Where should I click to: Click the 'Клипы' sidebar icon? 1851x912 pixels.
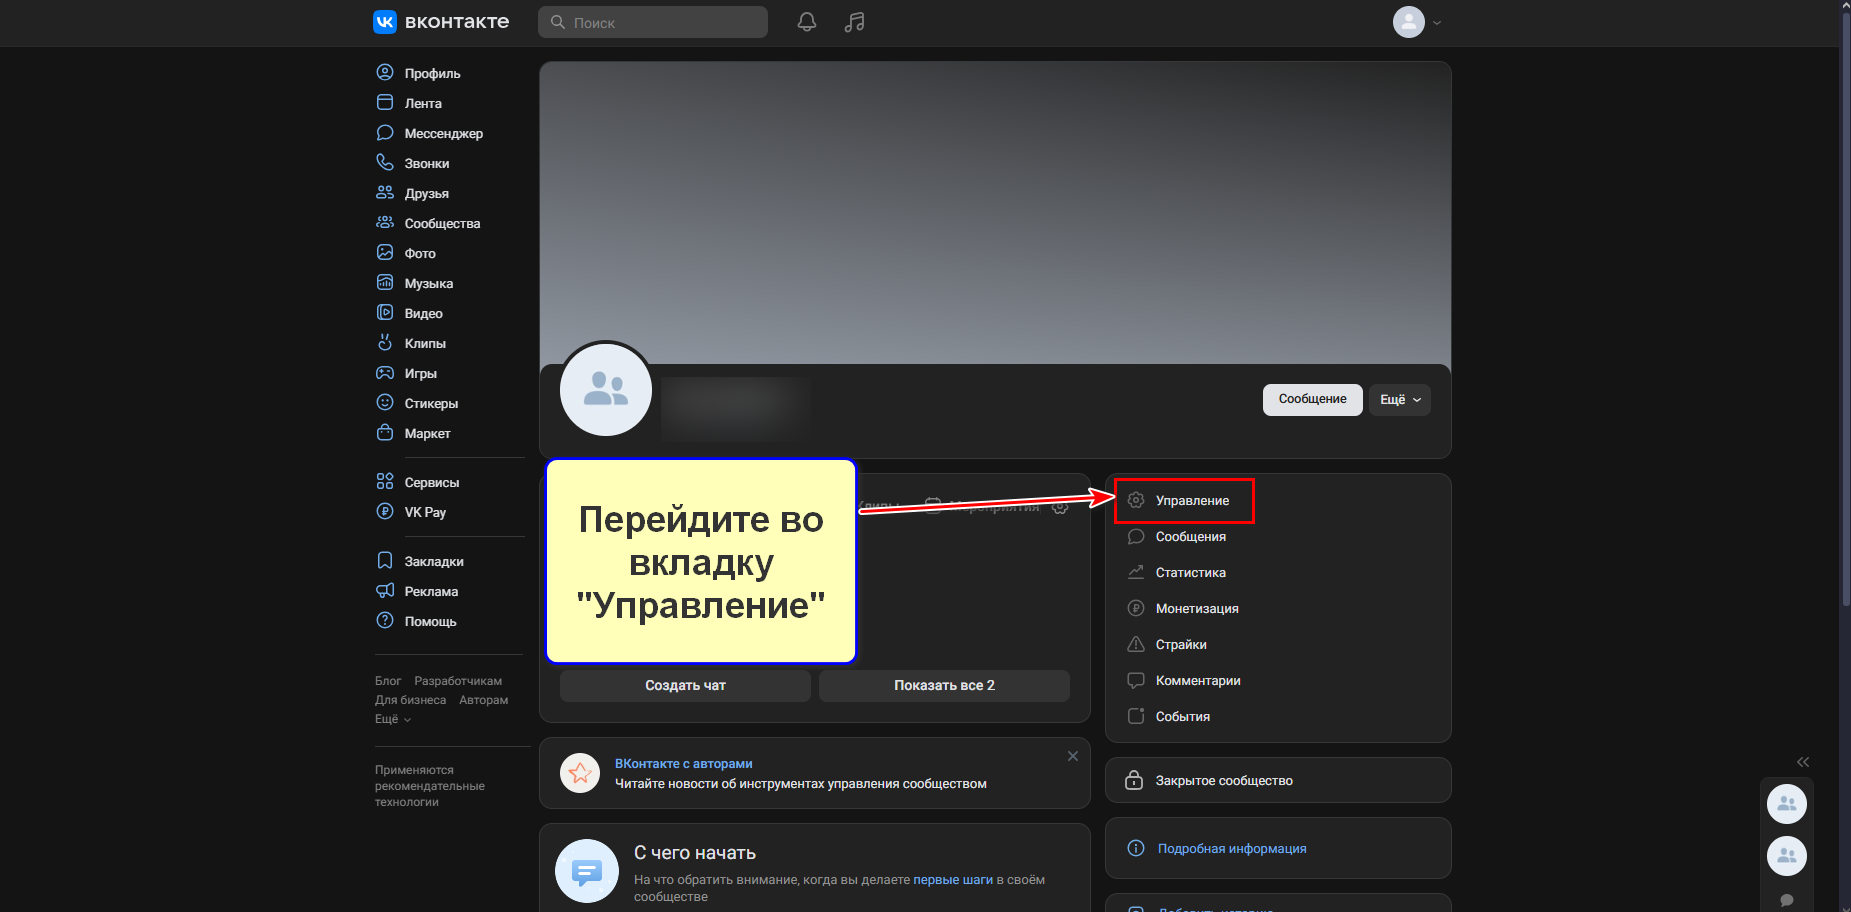pos(385,342)
